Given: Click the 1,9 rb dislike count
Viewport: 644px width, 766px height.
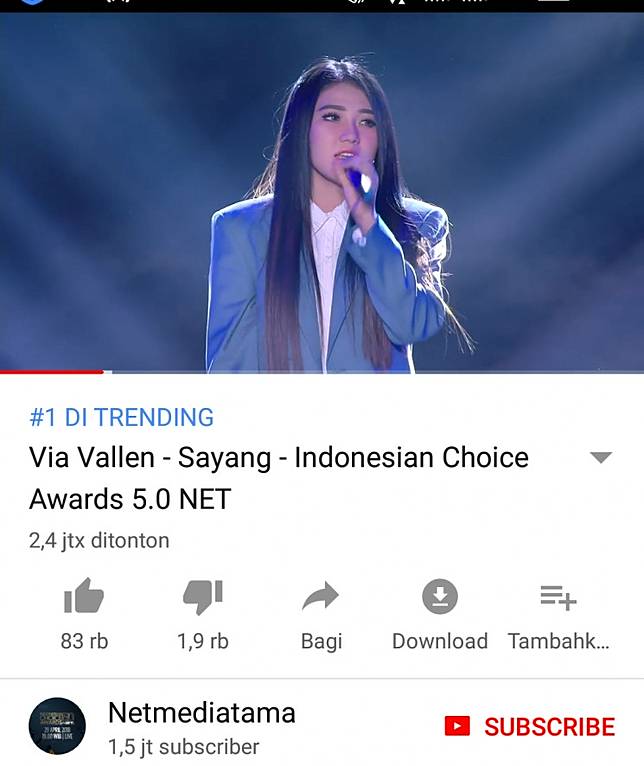Looking at the screenshot, I should tap(203, 641).
